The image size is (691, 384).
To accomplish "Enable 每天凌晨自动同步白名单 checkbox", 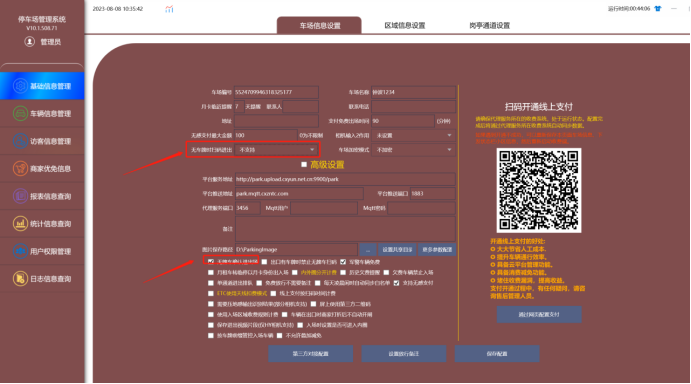I will pos(318,283).
